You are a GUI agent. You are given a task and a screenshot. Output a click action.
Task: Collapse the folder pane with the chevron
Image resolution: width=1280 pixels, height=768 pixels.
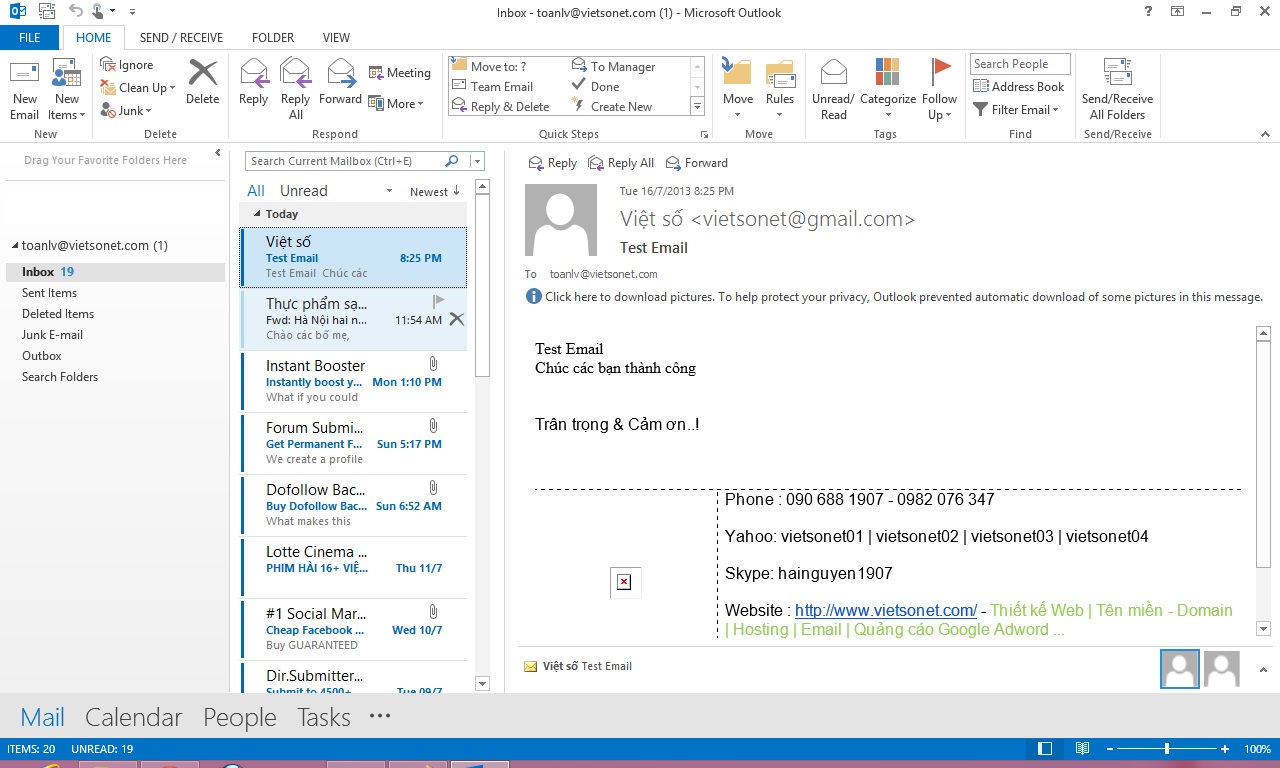click(x=218, y=153)
